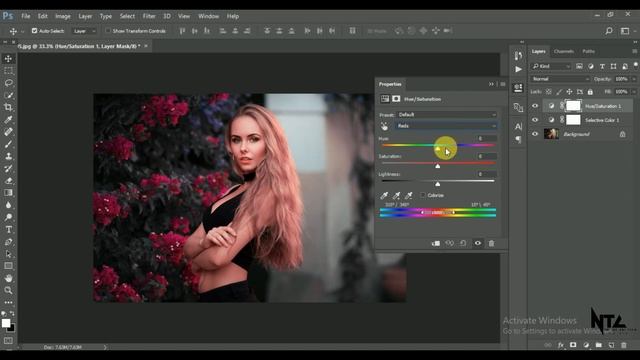Toggle adjustment visibility eye in Properties panel

(x=478, y=243)
